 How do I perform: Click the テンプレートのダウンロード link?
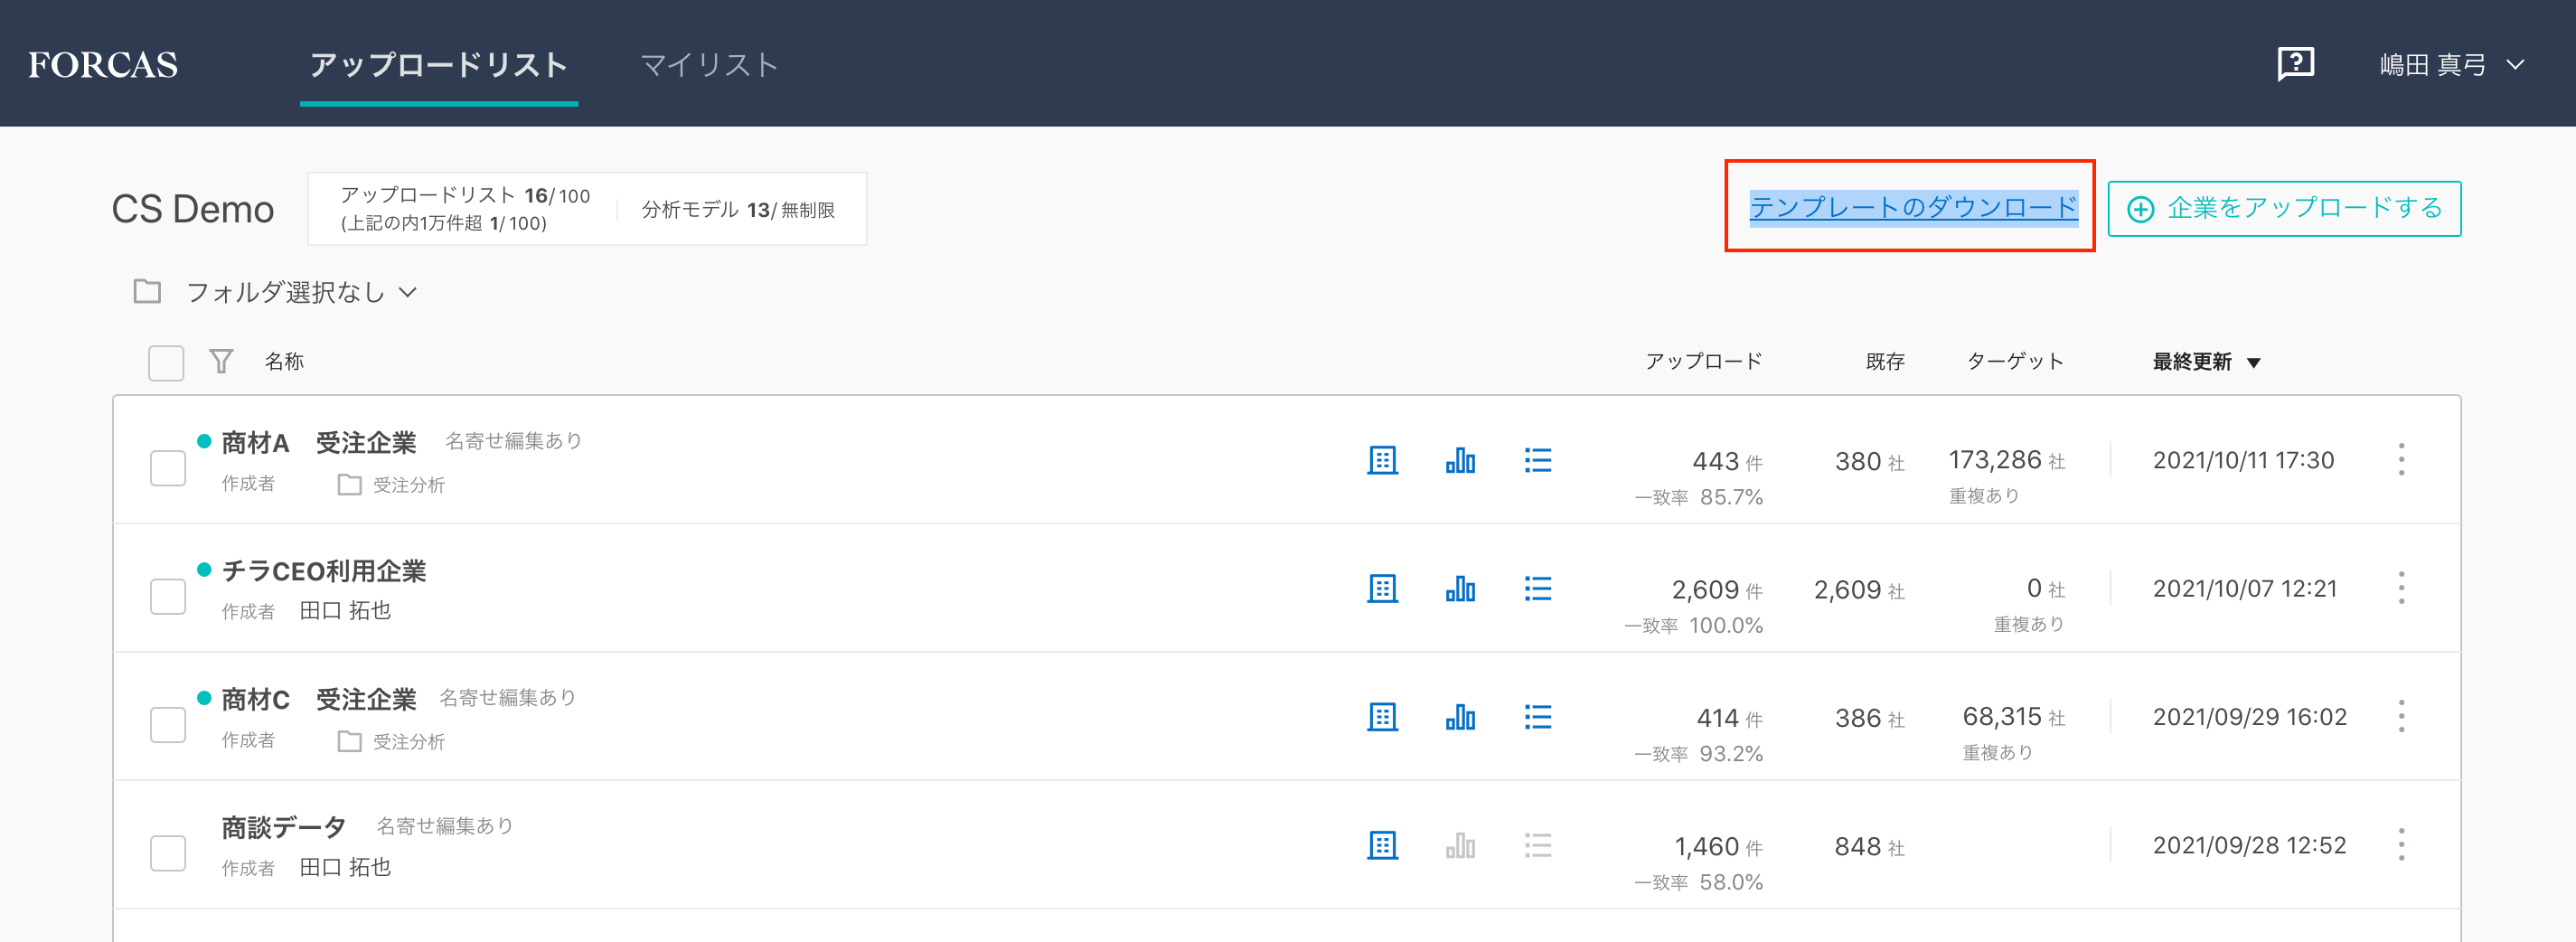[1912, 207]
